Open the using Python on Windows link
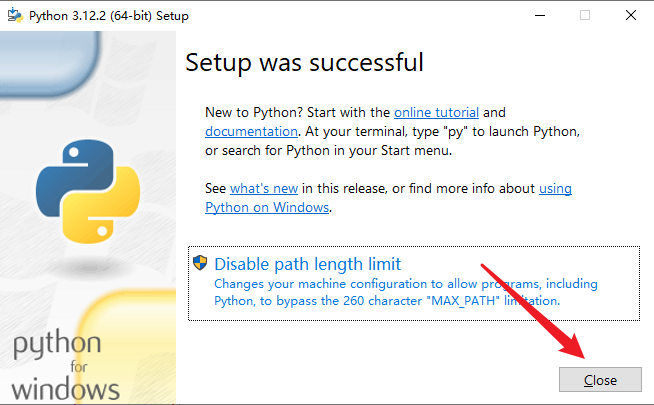The image size is (654, 405). pyautogui.click(x=555, y=188)
